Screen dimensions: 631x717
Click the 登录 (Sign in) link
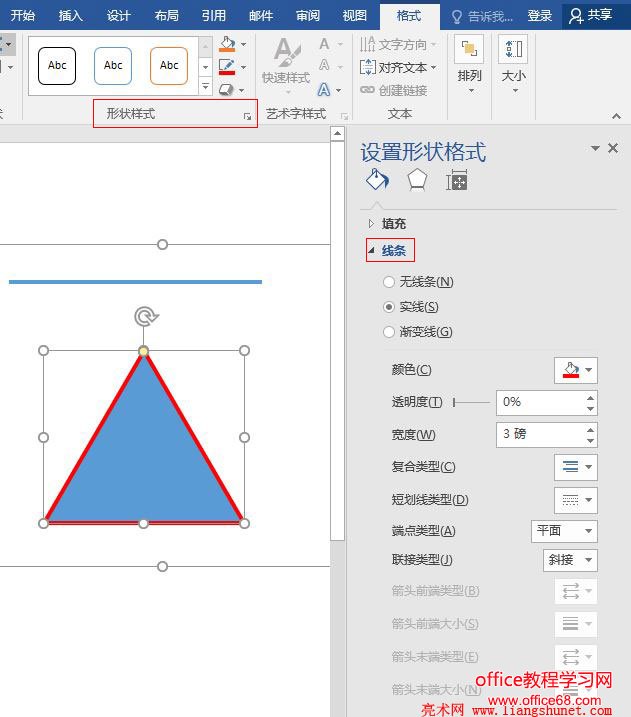[x=540, y=15]
